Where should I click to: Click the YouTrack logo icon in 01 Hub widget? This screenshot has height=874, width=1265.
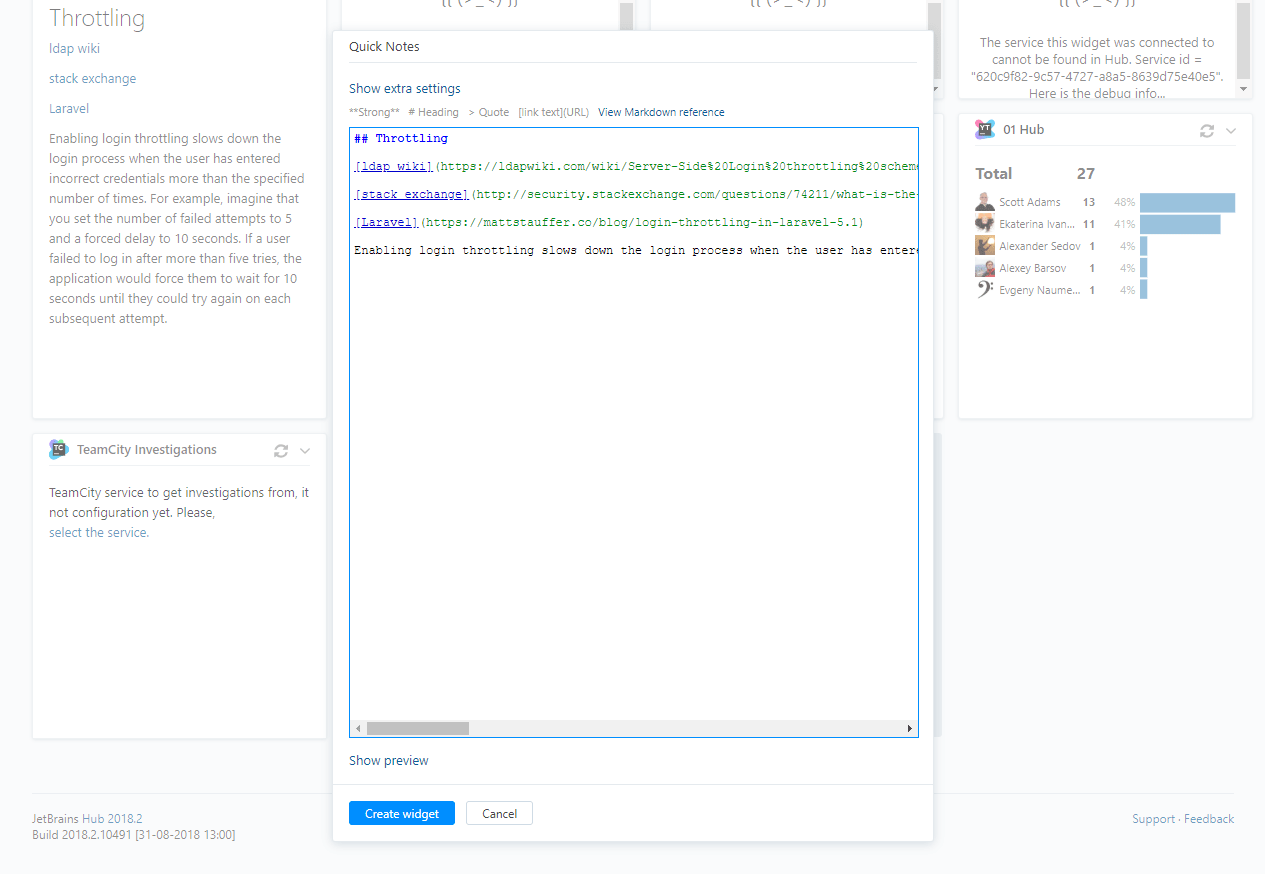984,129
